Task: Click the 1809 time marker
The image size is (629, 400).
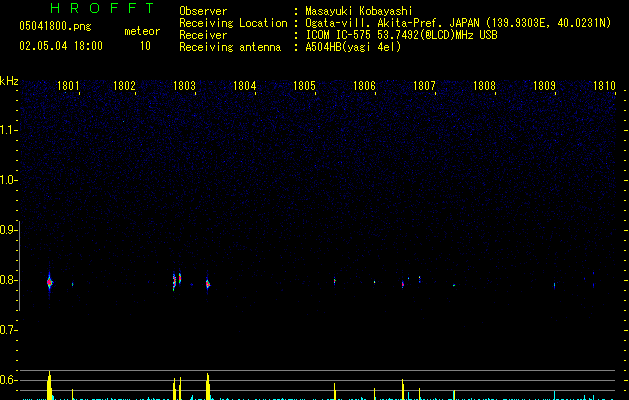Action: pos(544,86)
